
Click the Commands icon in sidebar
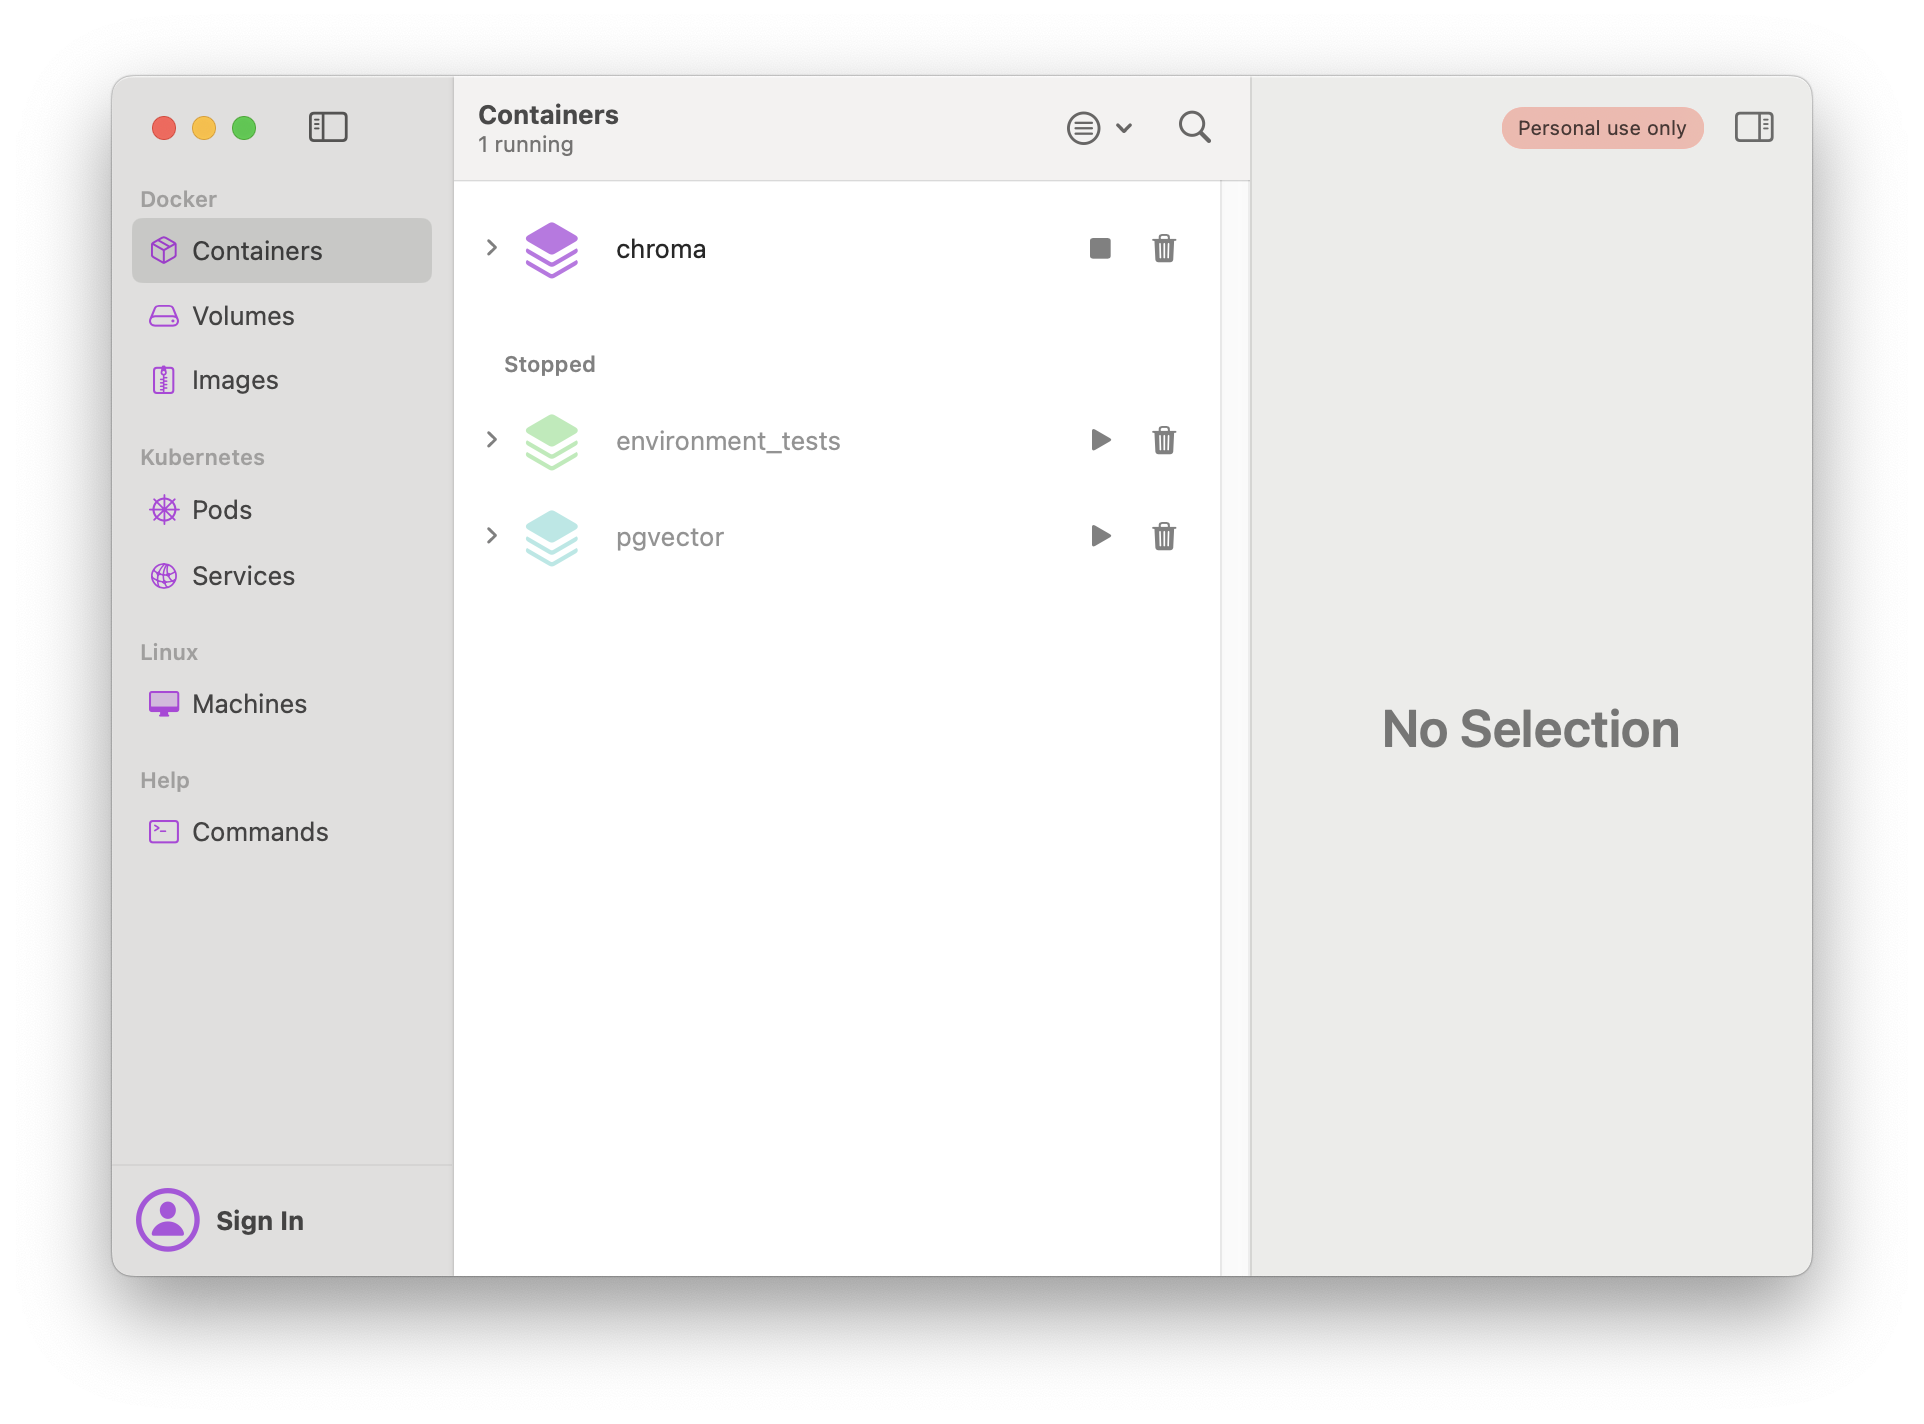tap(163, 832)
